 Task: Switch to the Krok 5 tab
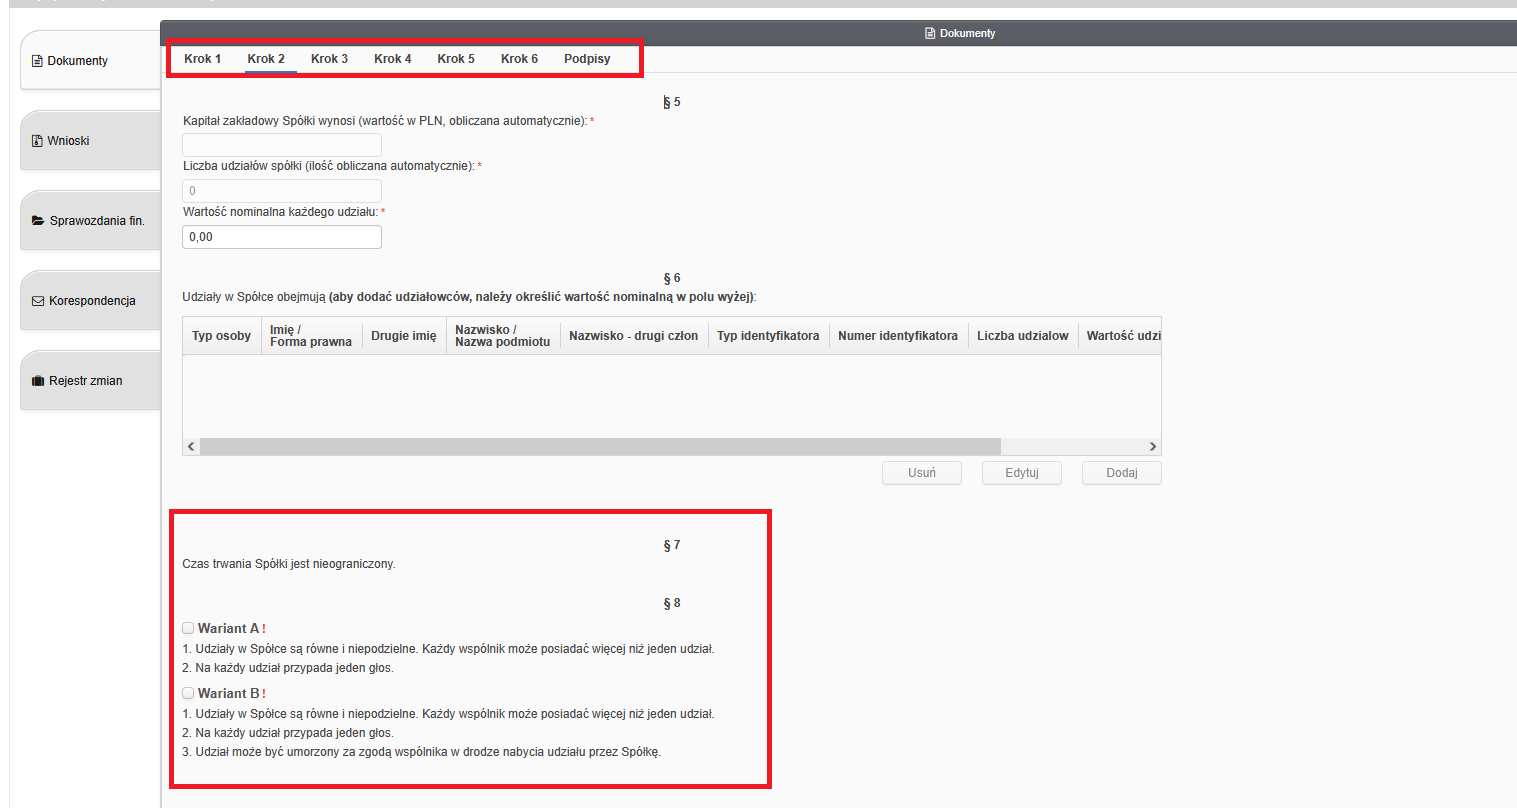[x=456, y=59]
